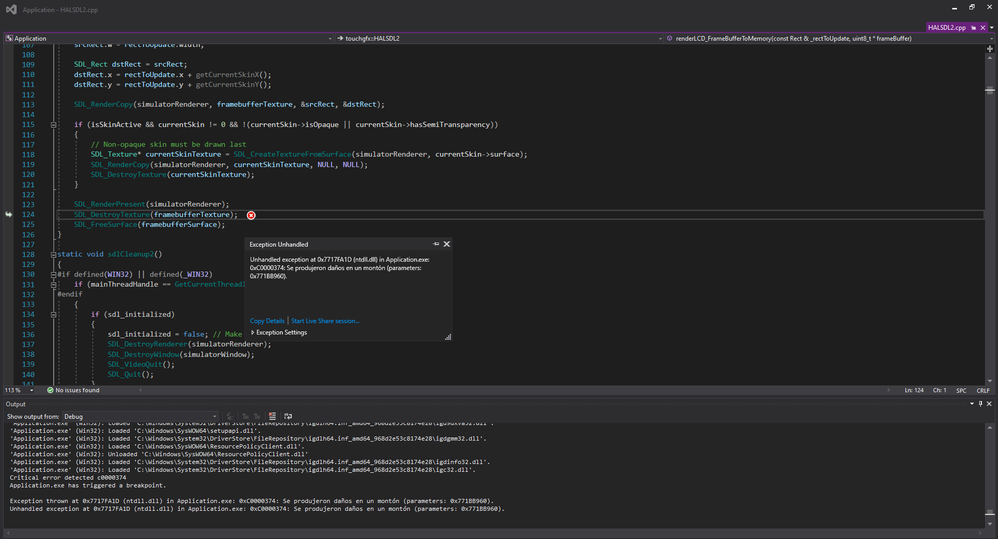Click the Ch: 1 status indicator
This screenshot has height=539, width=998.
pyautogui.click(x=939, y=390)
